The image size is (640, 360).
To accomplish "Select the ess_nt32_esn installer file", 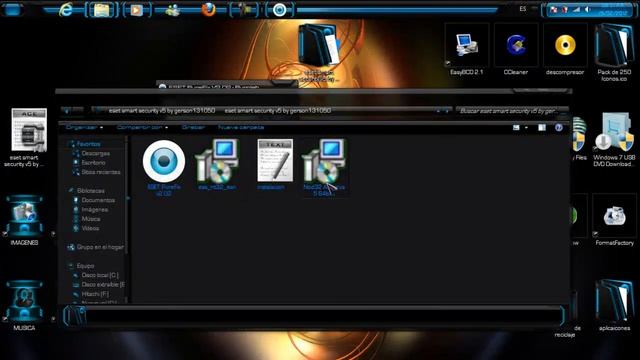I will click(217, 164).
